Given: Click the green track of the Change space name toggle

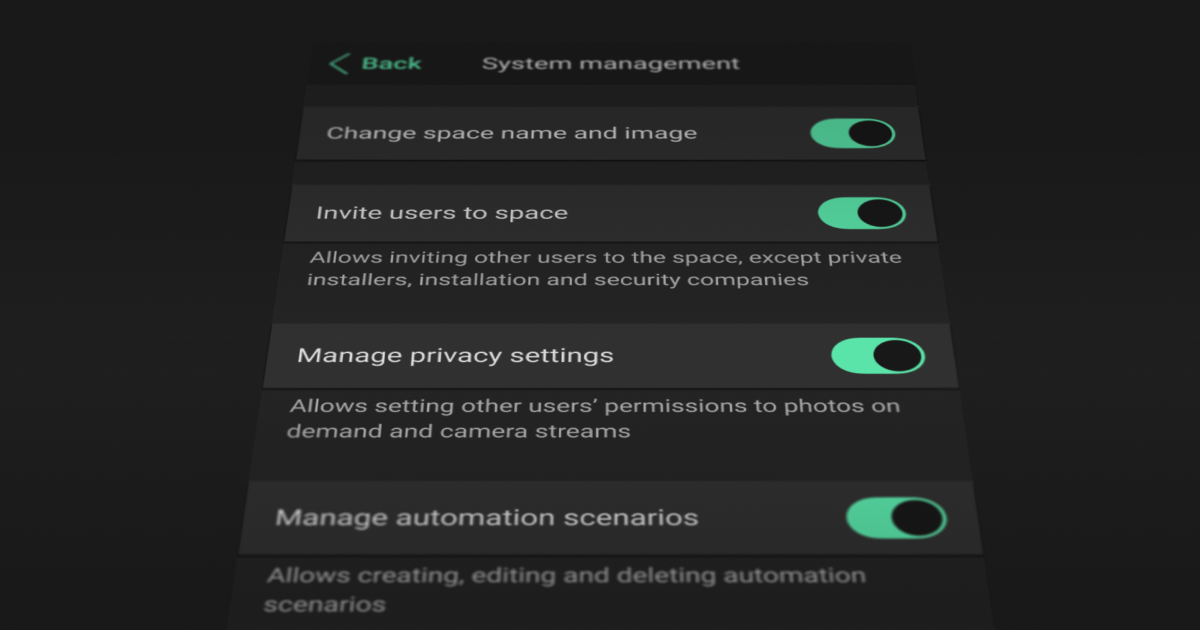Looking at the screenshot, I should tap(830, 133).
